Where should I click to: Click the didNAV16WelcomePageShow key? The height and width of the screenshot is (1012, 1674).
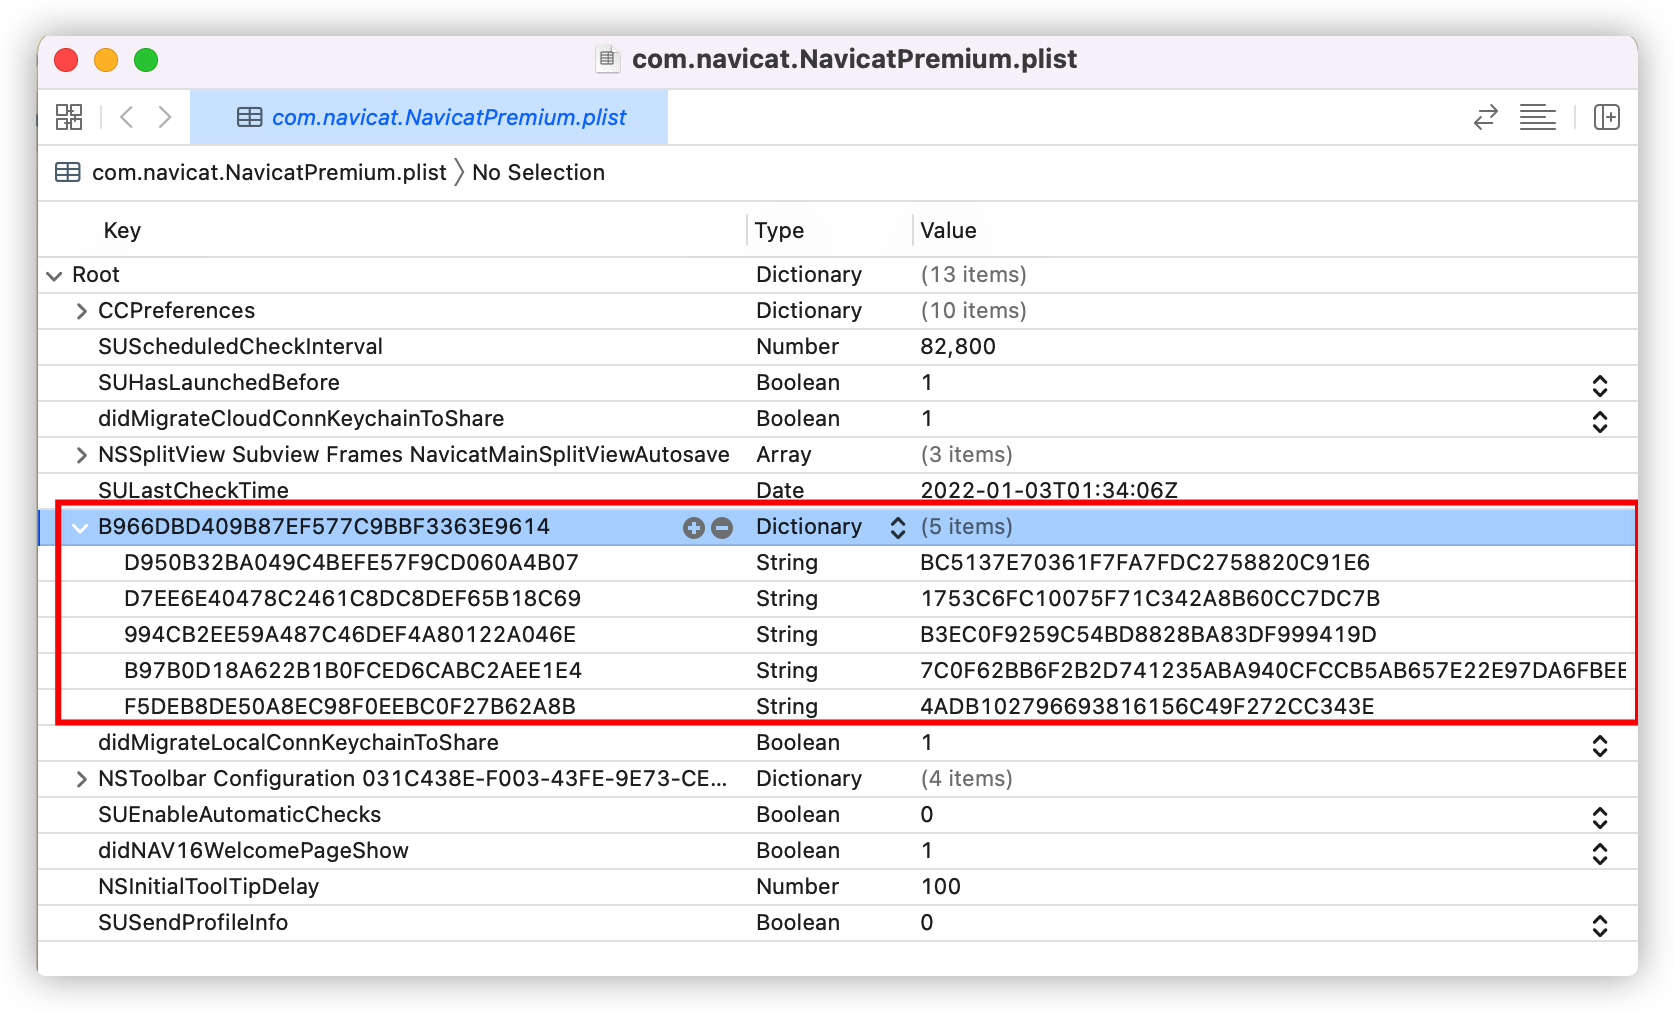253,850
